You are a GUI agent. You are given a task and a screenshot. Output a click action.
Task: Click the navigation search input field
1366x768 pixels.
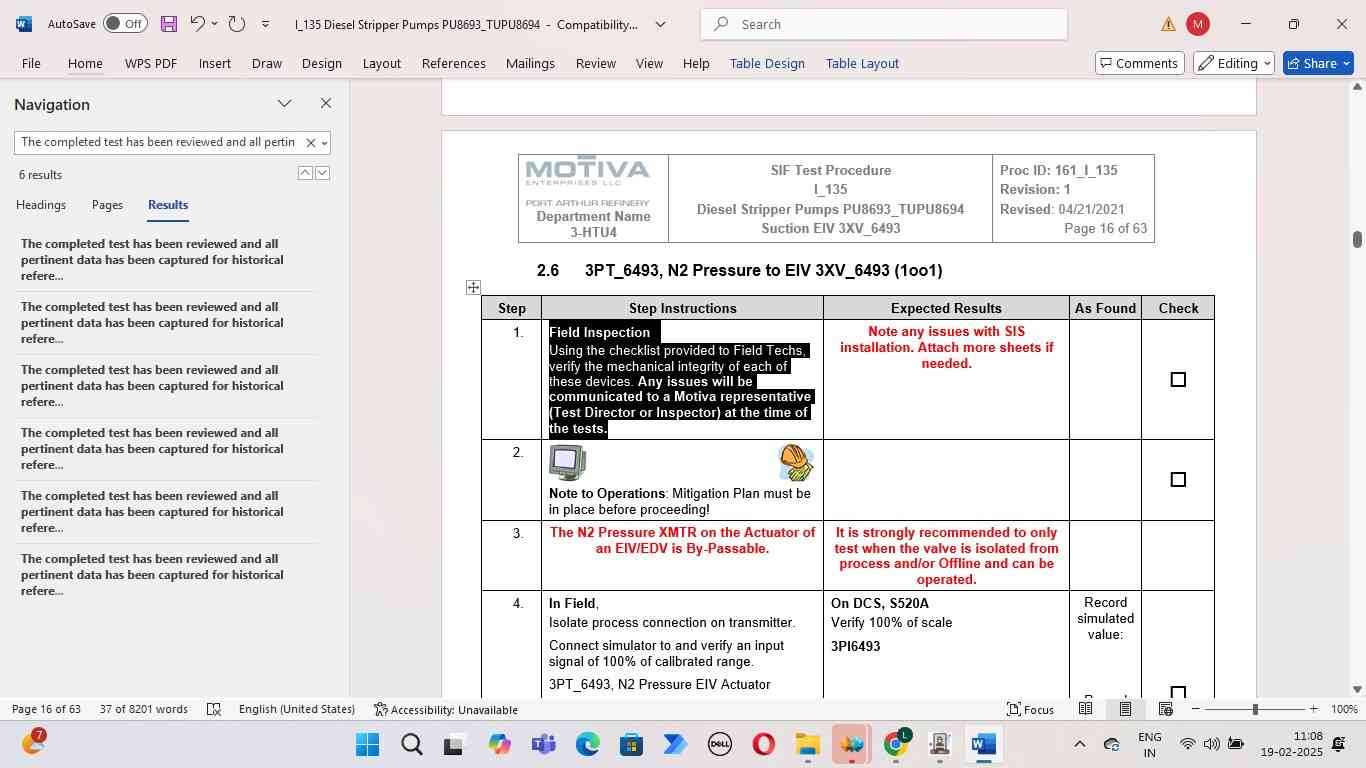158,142
